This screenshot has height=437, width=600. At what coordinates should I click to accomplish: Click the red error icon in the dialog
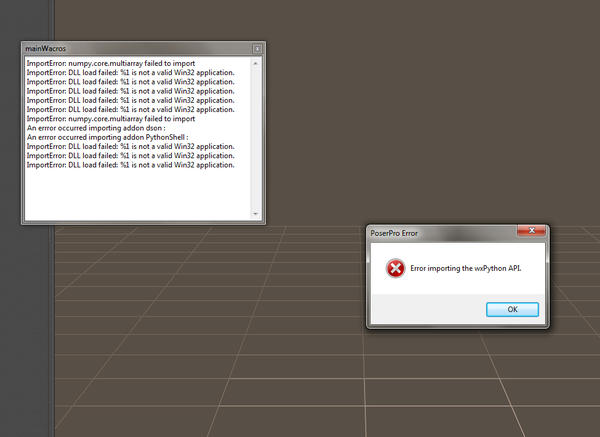[395, 268]
